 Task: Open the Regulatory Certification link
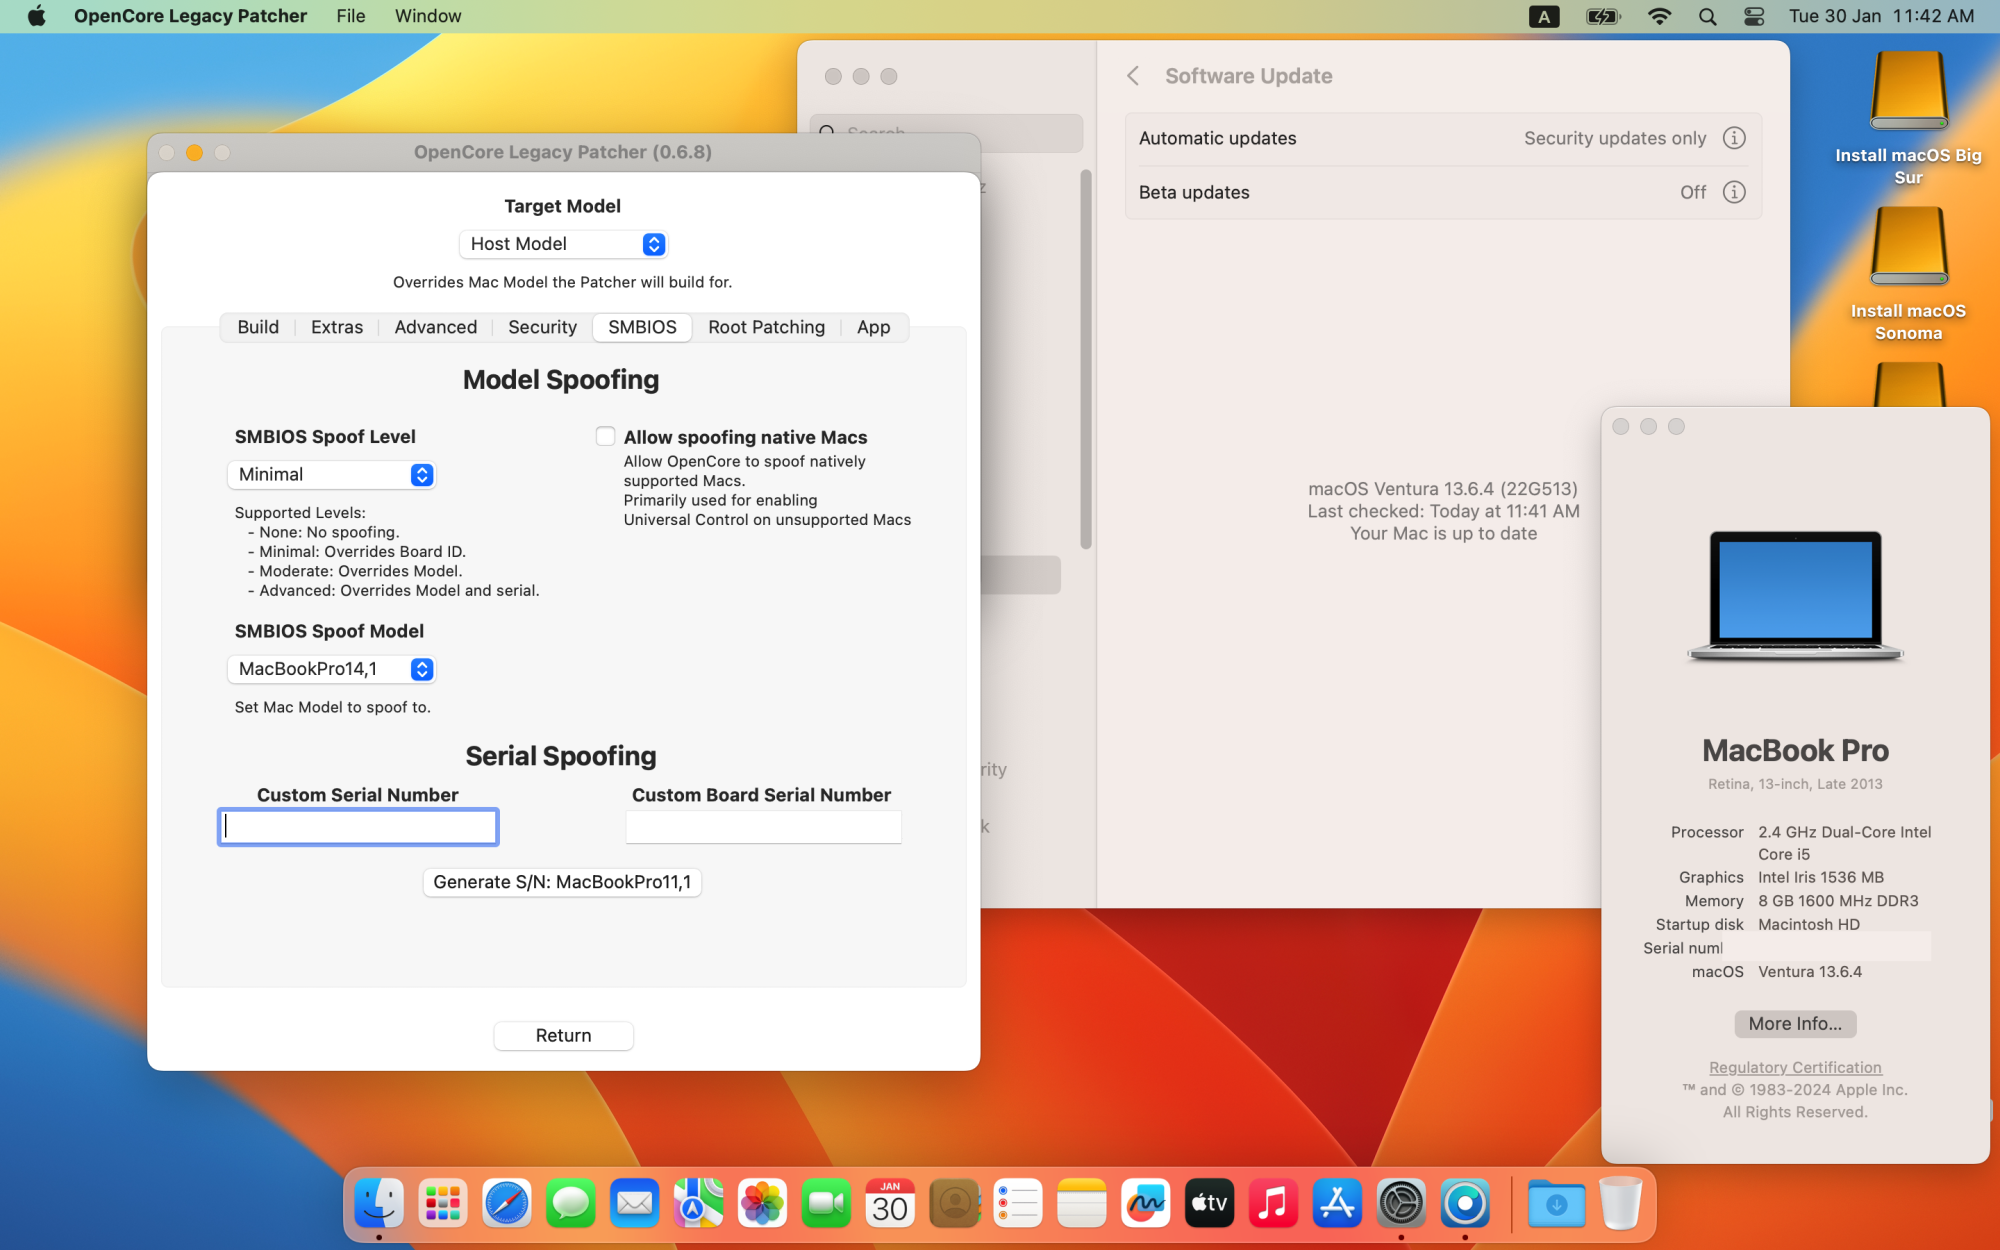[1795, 1067]
